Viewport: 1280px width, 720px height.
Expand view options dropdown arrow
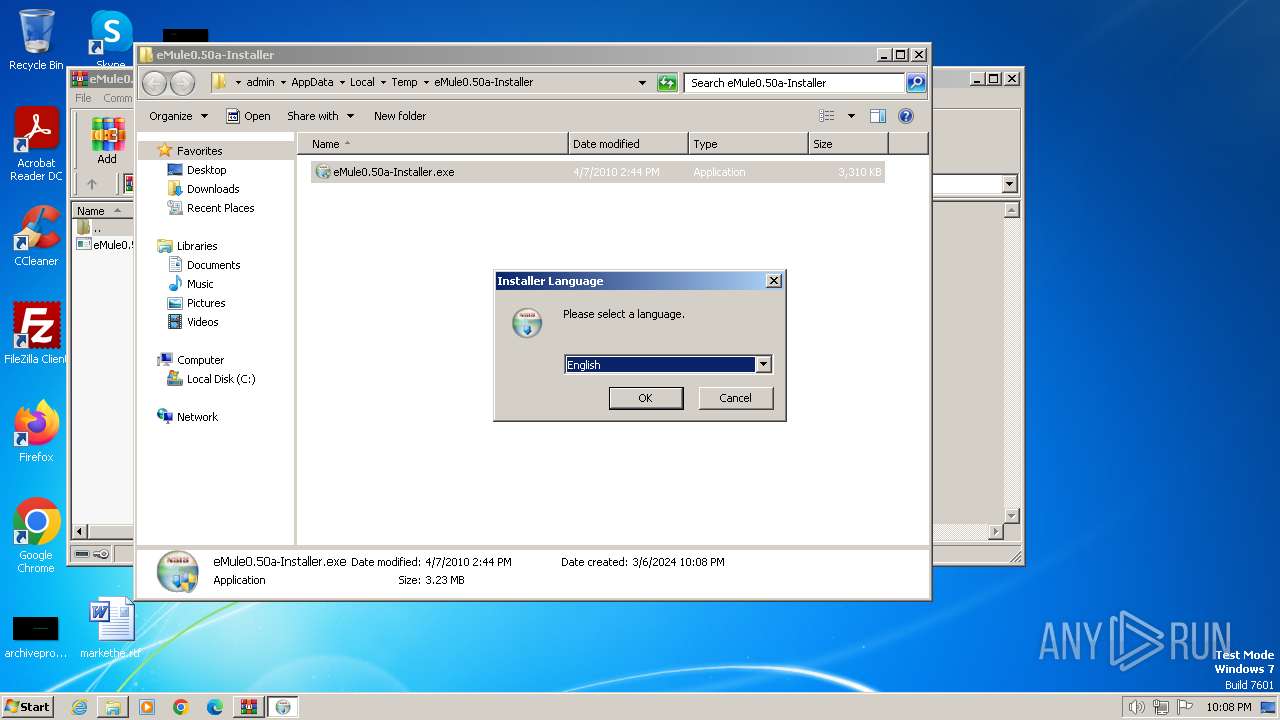851,116
